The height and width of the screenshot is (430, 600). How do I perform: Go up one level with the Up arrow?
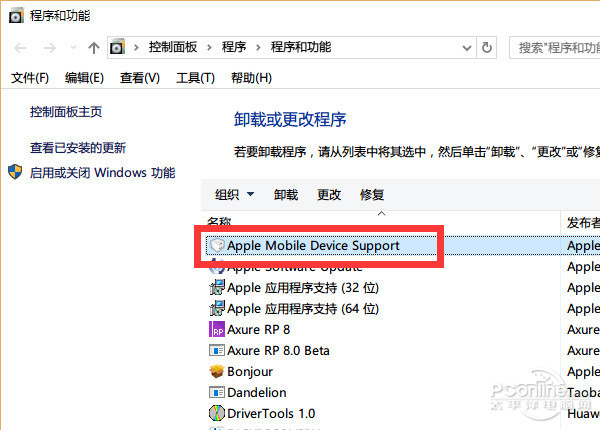[94, 48]
